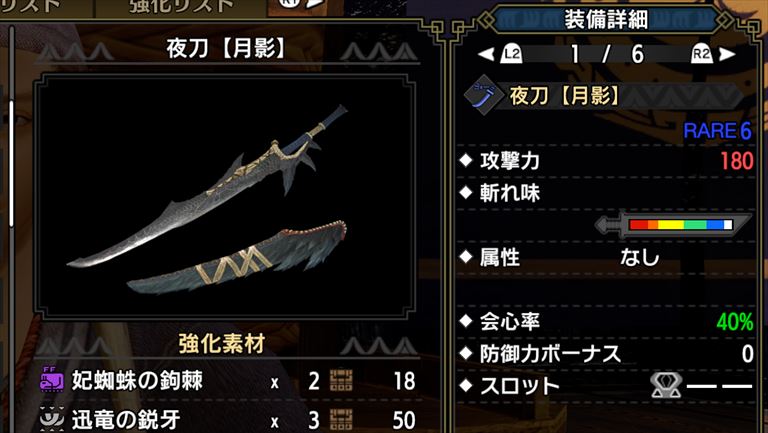Click the sharpness color gauge bar
This screenshot has width=768, height=433.
[681, 225]
